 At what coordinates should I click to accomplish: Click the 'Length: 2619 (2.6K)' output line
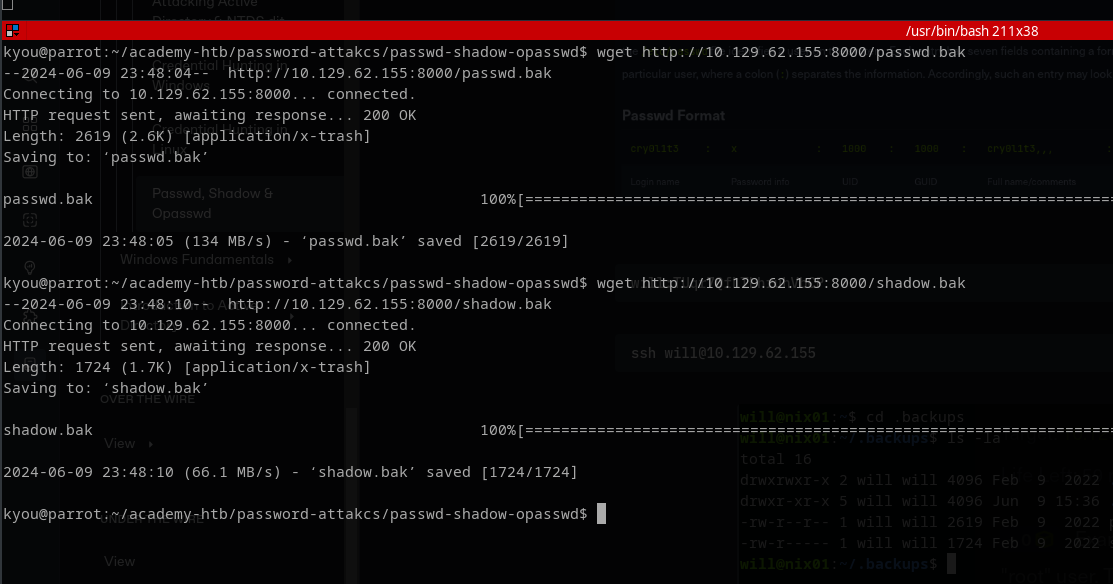point(186,136)
